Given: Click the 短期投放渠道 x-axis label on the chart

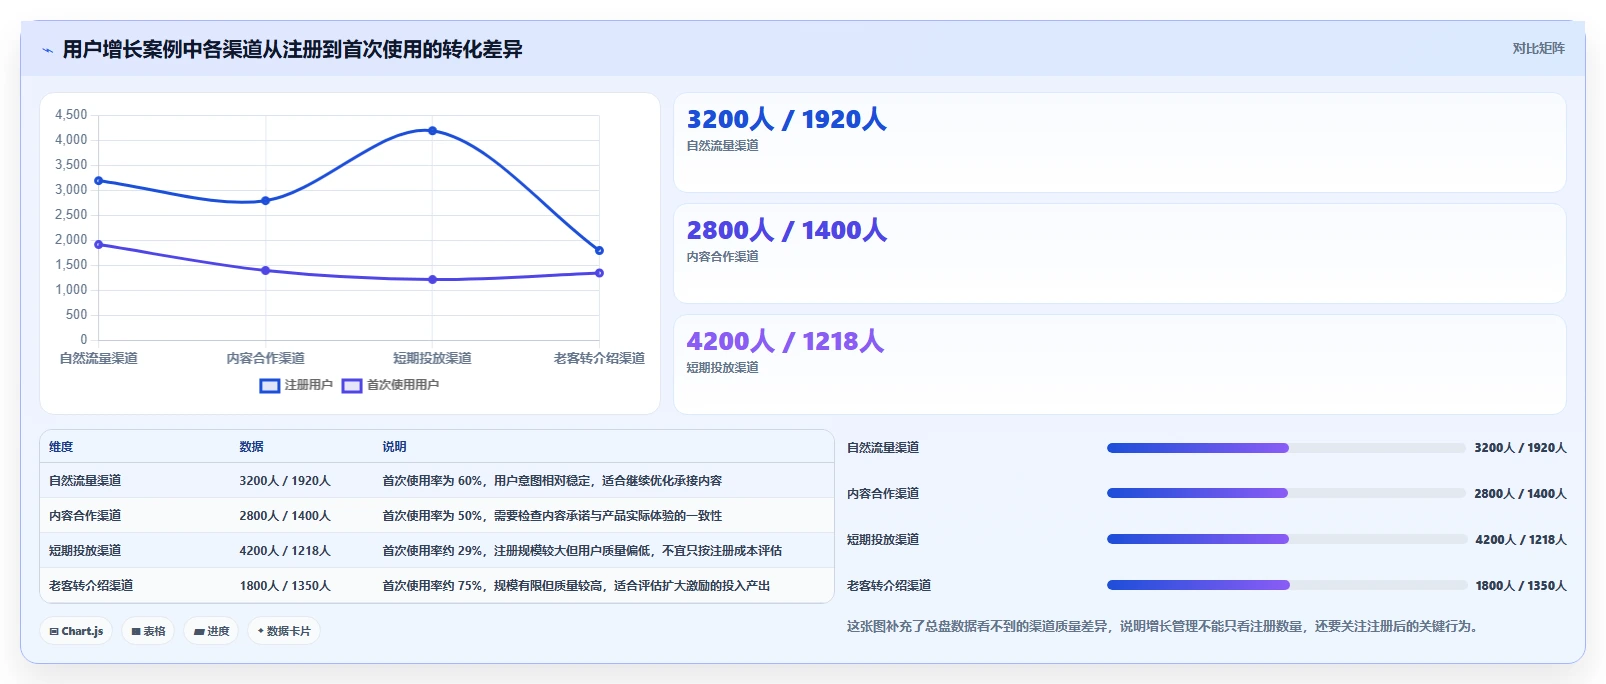Looking at the screenshot, I should 432,358.
